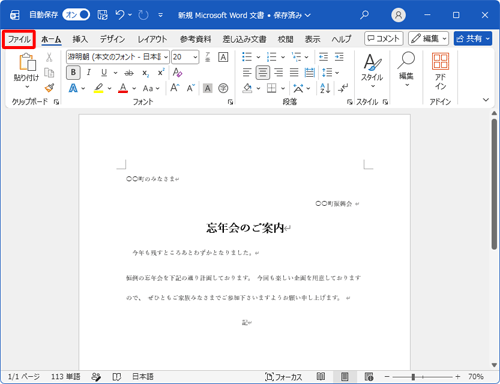Increase indent icon
500x384 pixels.
[339, 57]
